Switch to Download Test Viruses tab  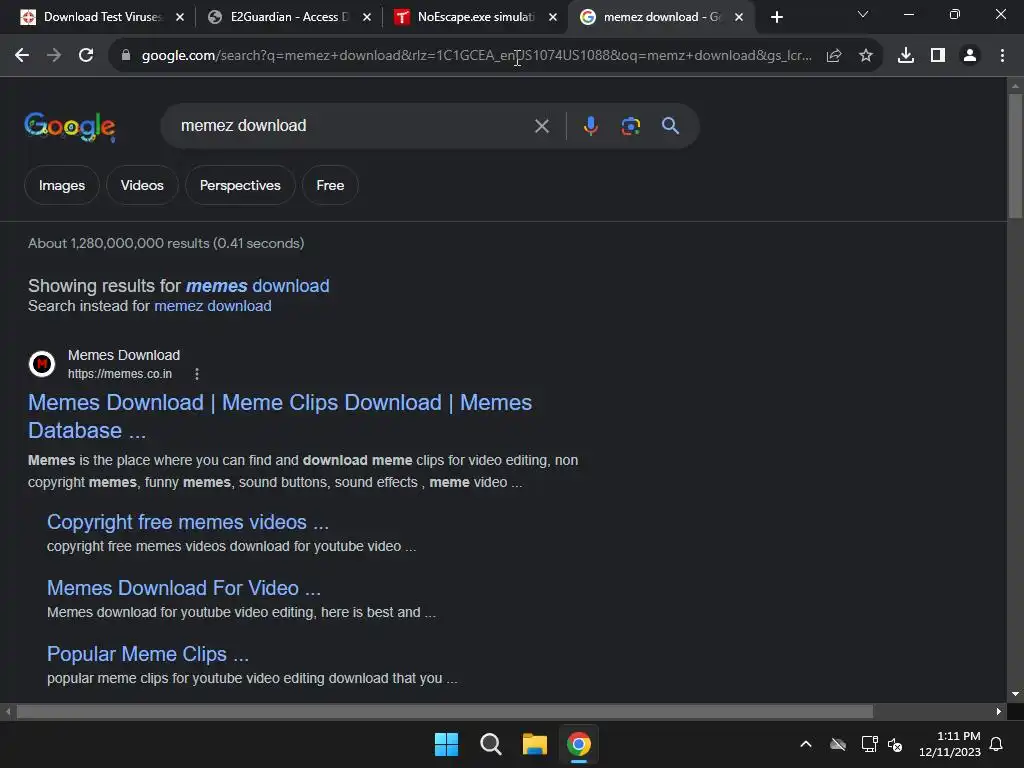pos(102,17)
